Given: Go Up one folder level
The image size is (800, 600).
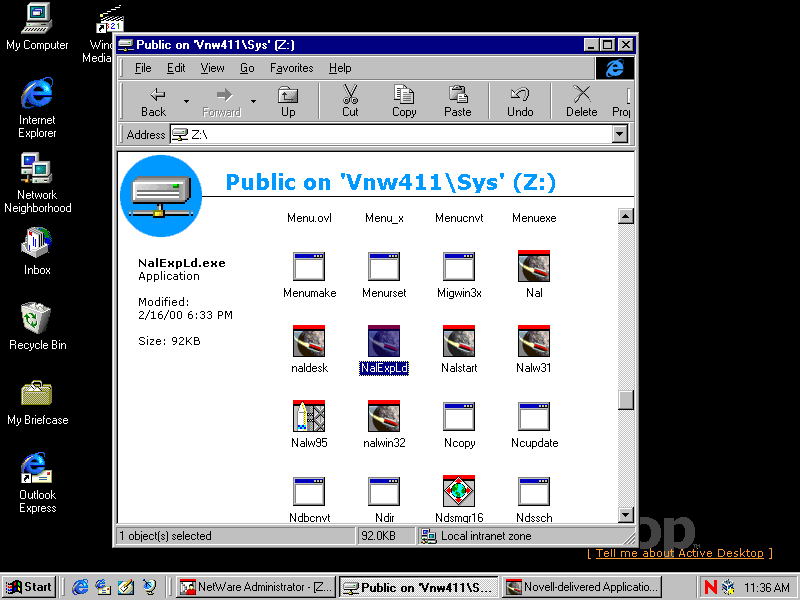Looking at the screenshot, I should point(288,102).
